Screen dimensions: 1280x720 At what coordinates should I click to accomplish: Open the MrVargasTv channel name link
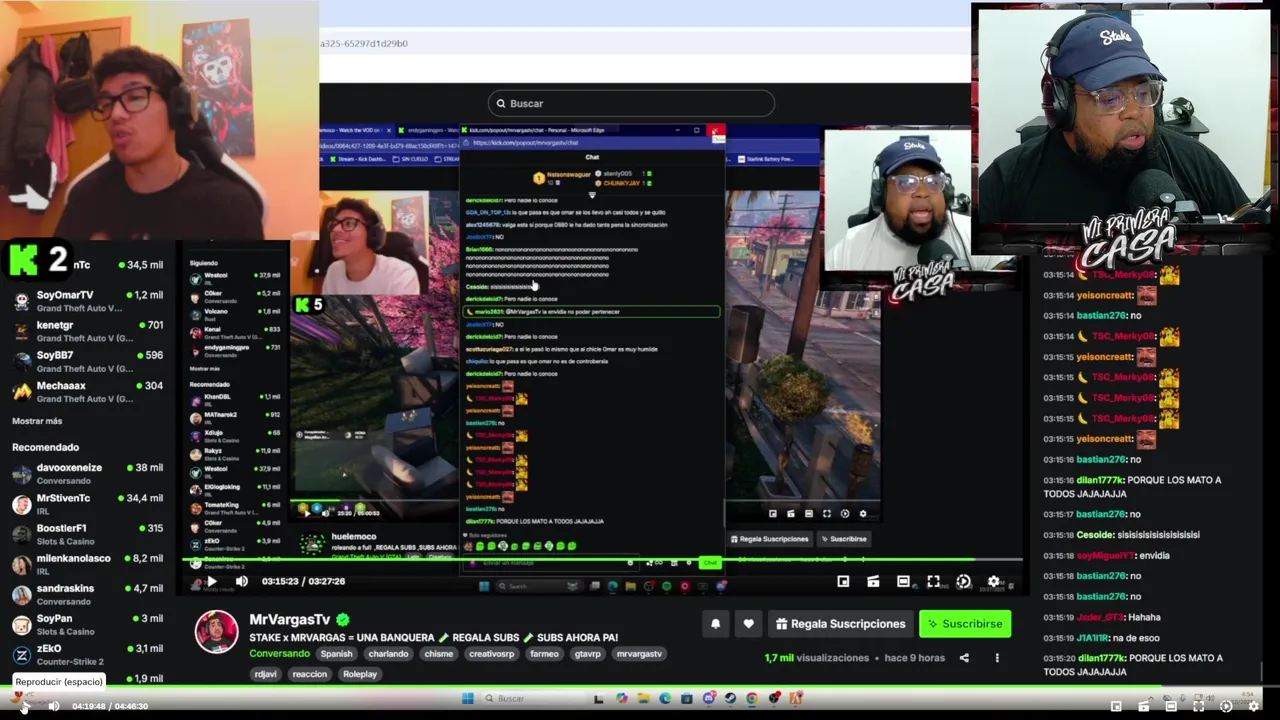point(289,620)
